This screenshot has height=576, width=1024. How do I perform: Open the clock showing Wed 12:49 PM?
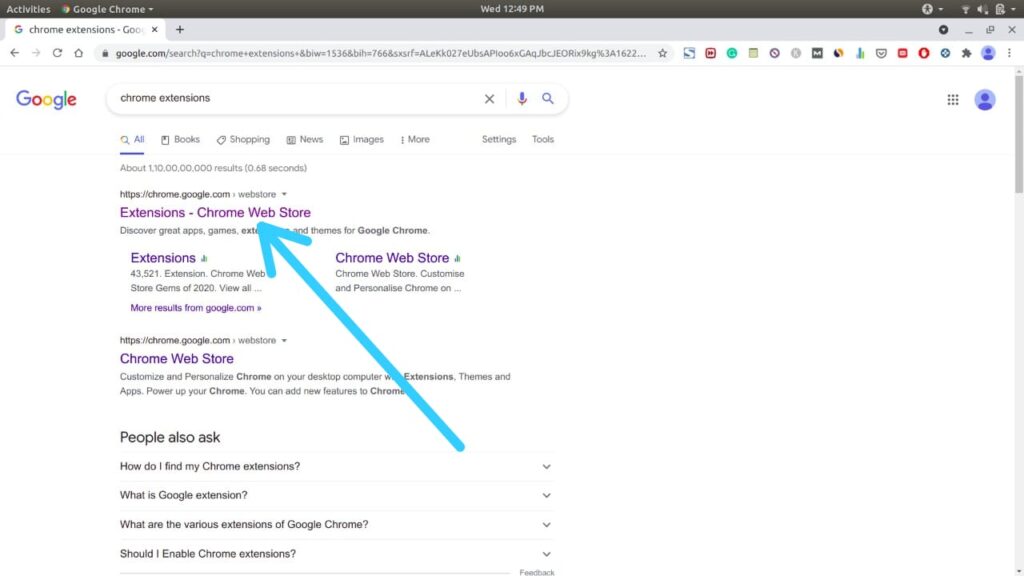pyautogui.click(x=512, y=9)
